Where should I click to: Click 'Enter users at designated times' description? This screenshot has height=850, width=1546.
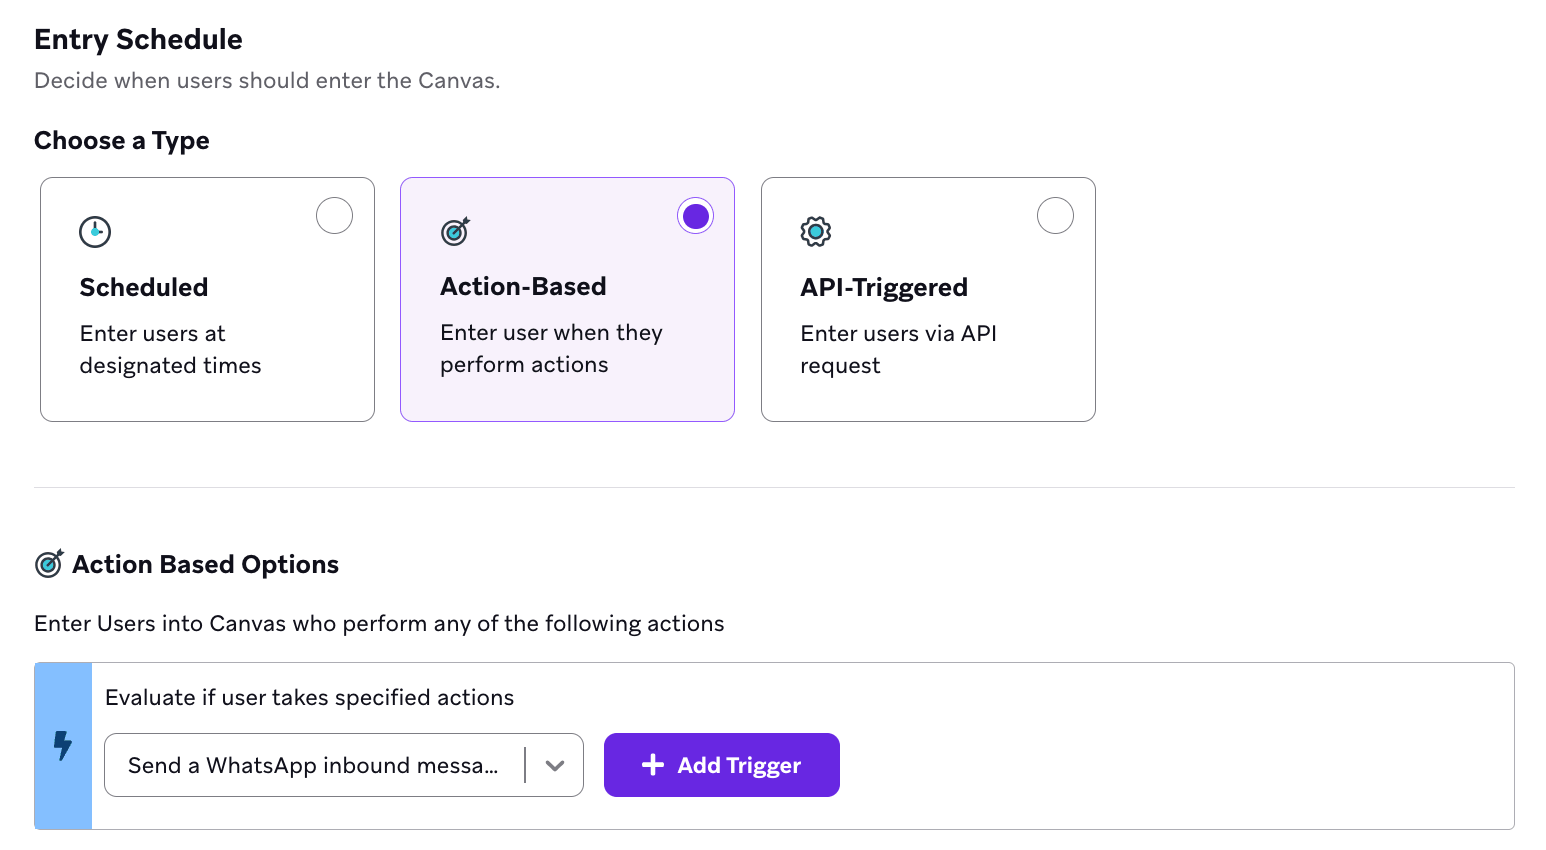click(x=170, y=349)
